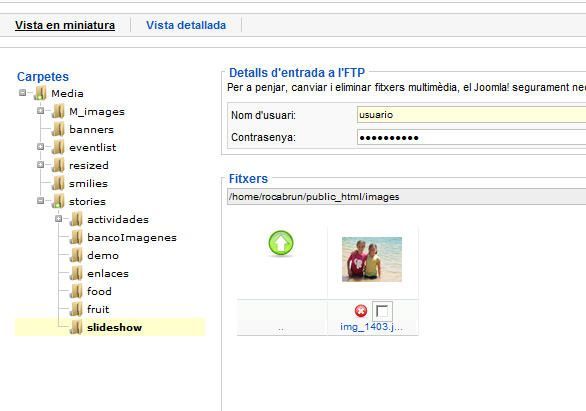Delete img_1403 with the red X icon
This screenshot has height=411, width=586.
point(361,311)
